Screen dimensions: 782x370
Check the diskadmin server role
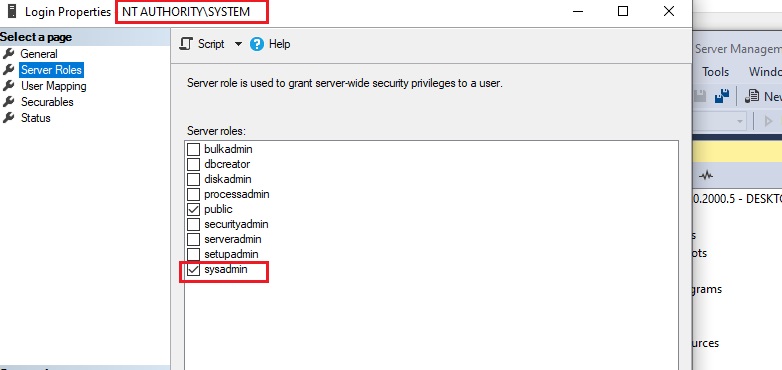(193, 179)
